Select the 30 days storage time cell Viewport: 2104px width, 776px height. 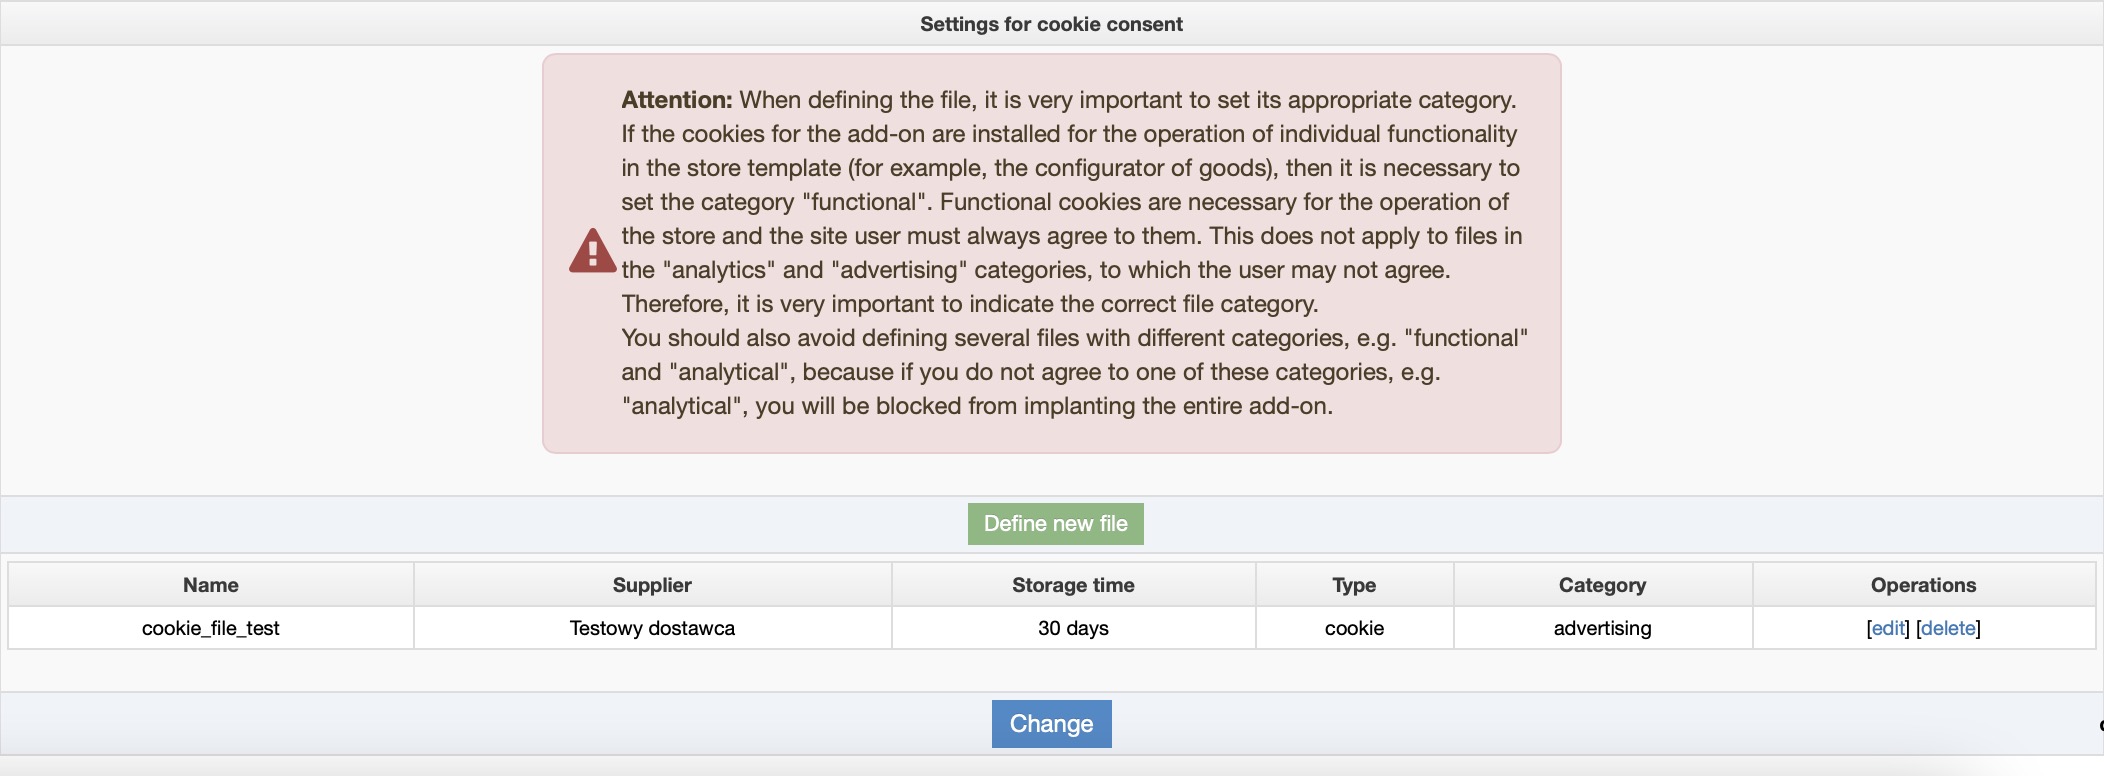pos(1073,628)
